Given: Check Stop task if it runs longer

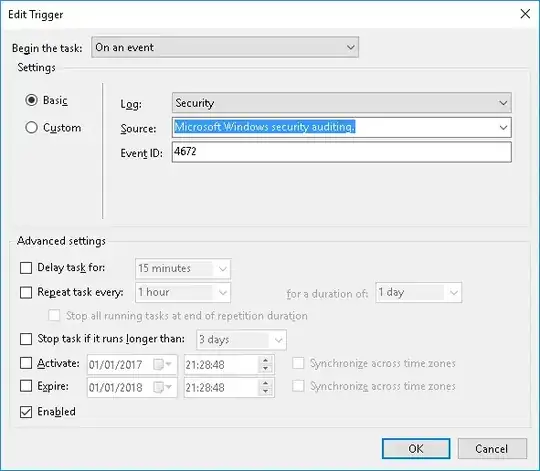Looking at the screenshot, I should click(26, 339).
